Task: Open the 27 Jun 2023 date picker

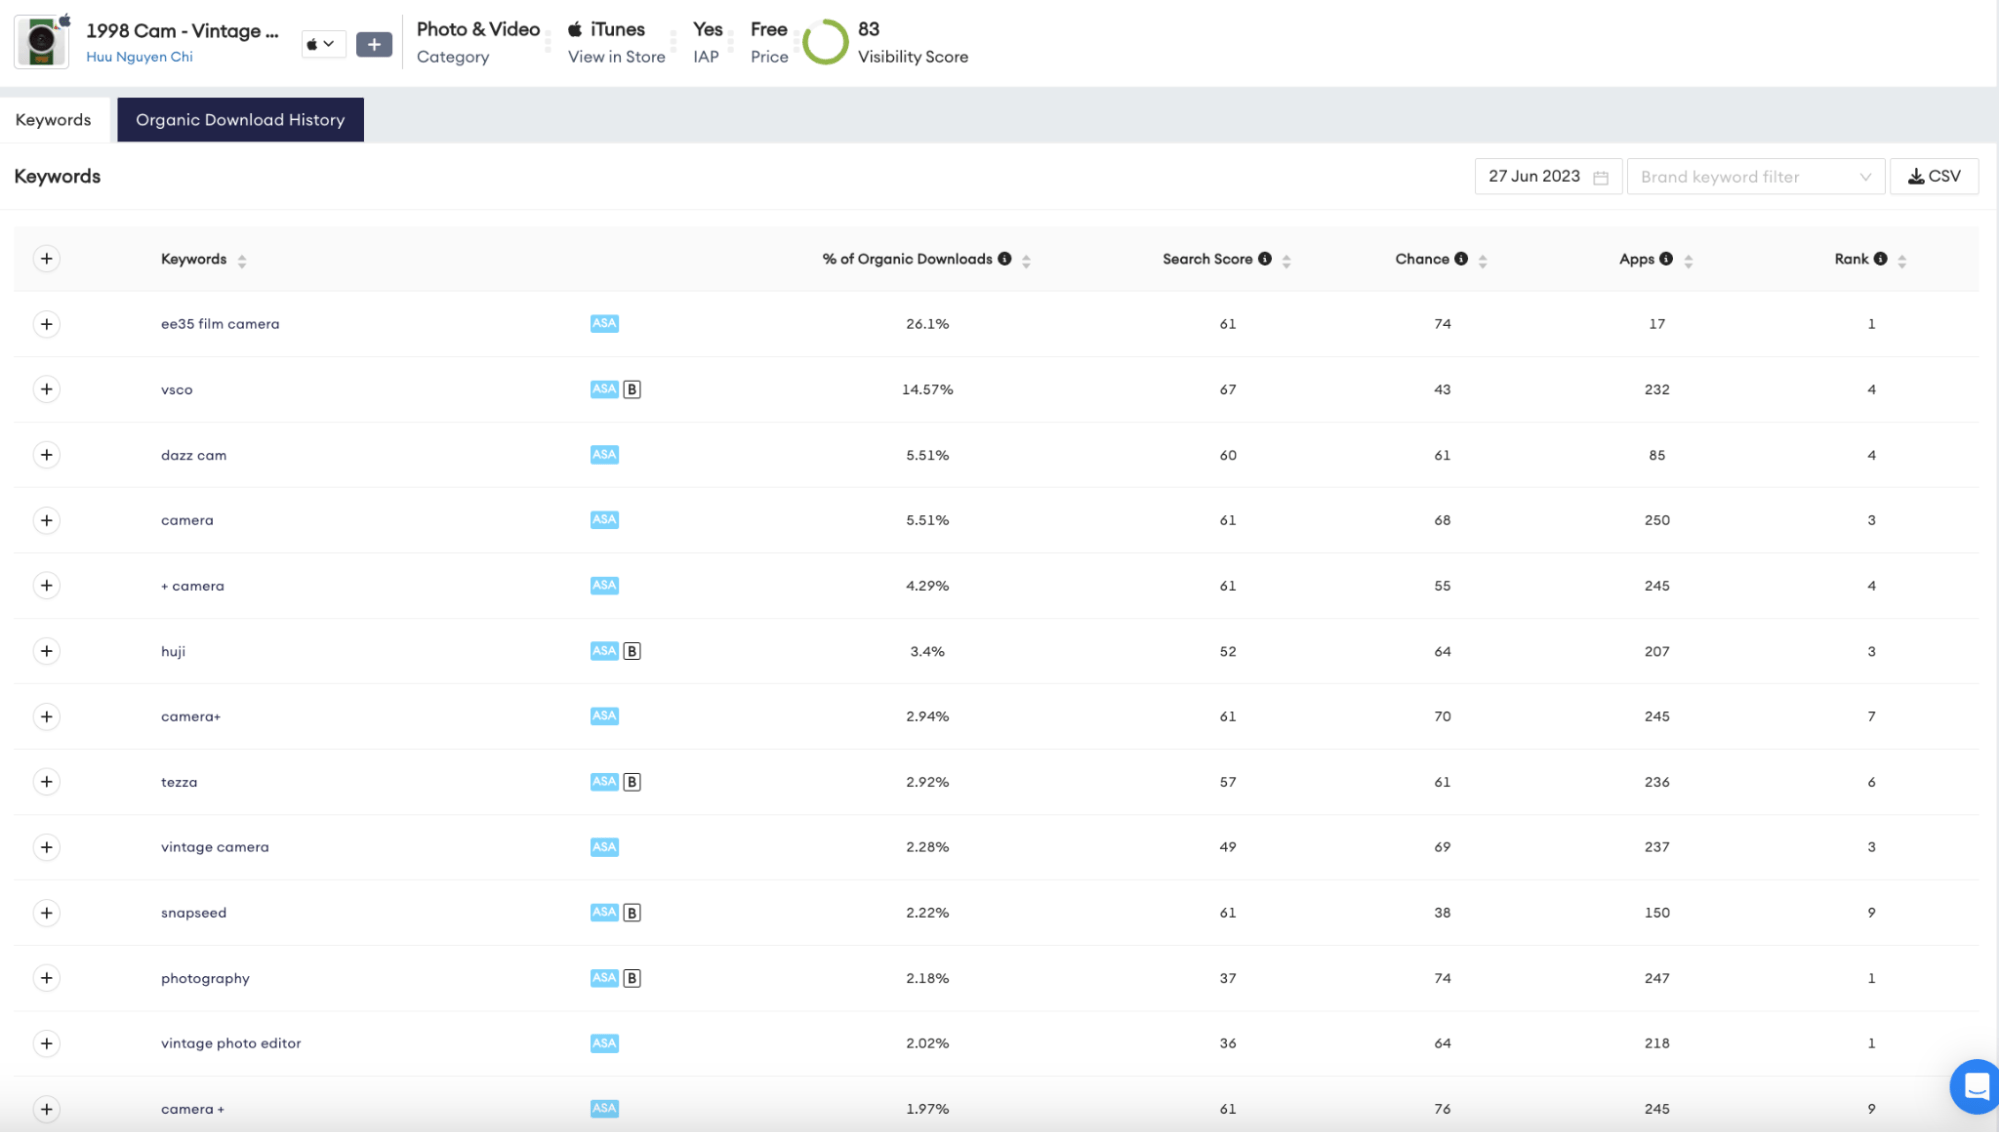Action: coord(1547,177)
